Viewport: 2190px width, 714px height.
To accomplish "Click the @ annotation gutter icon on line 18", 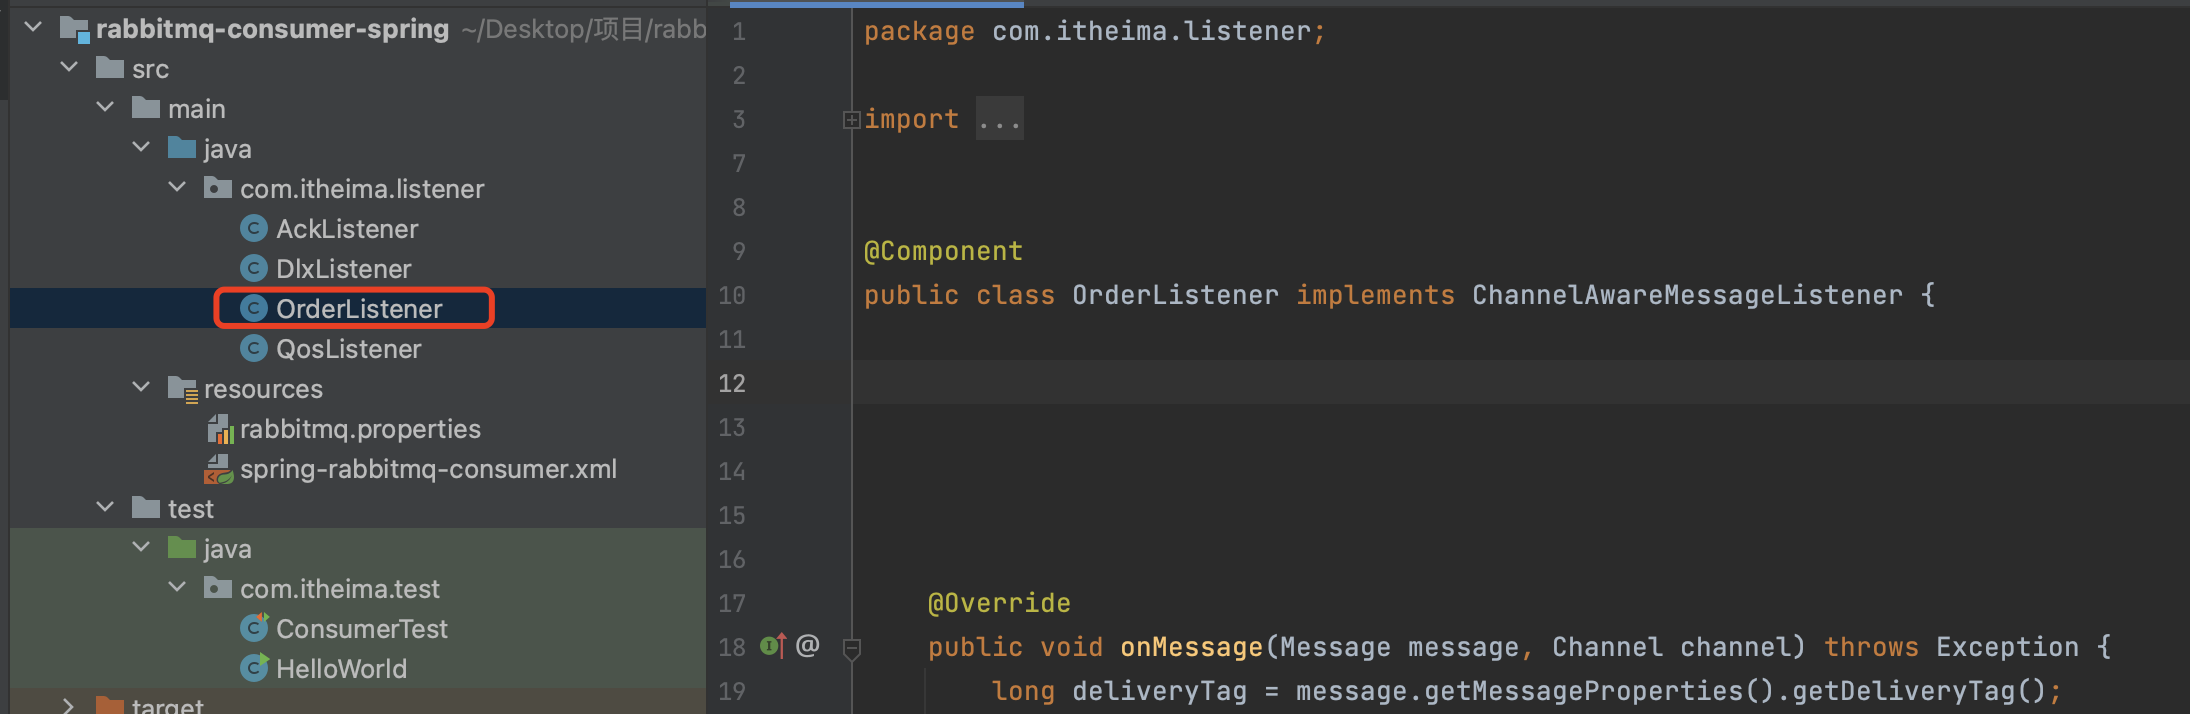I will (x=808, y=647).
